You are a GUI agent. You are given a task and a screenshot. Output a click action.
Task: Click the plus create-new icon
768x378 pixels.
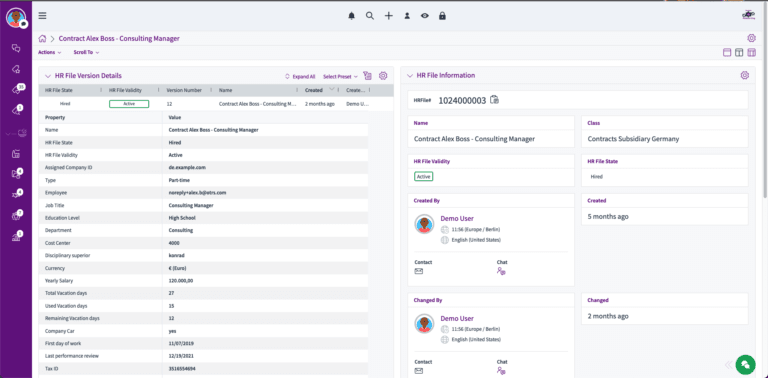[388, 16]
